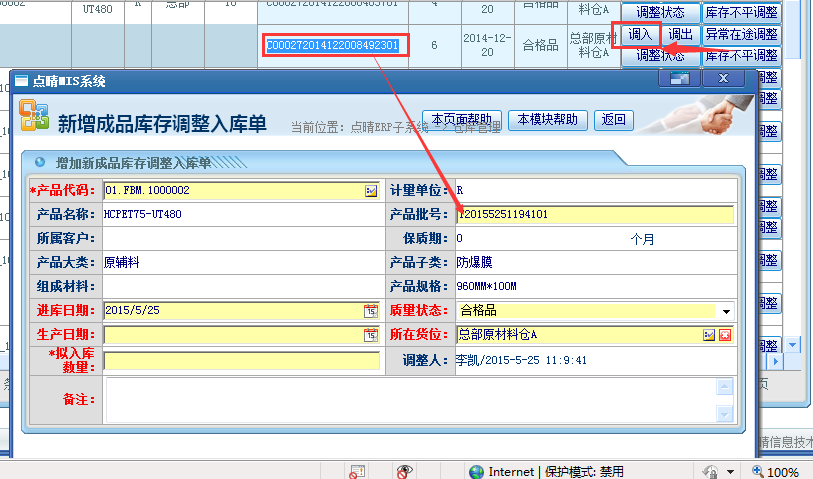813x479 pixels.
Task: Click the restore icon in dialog title bar
Action: (x=680, y=80)
